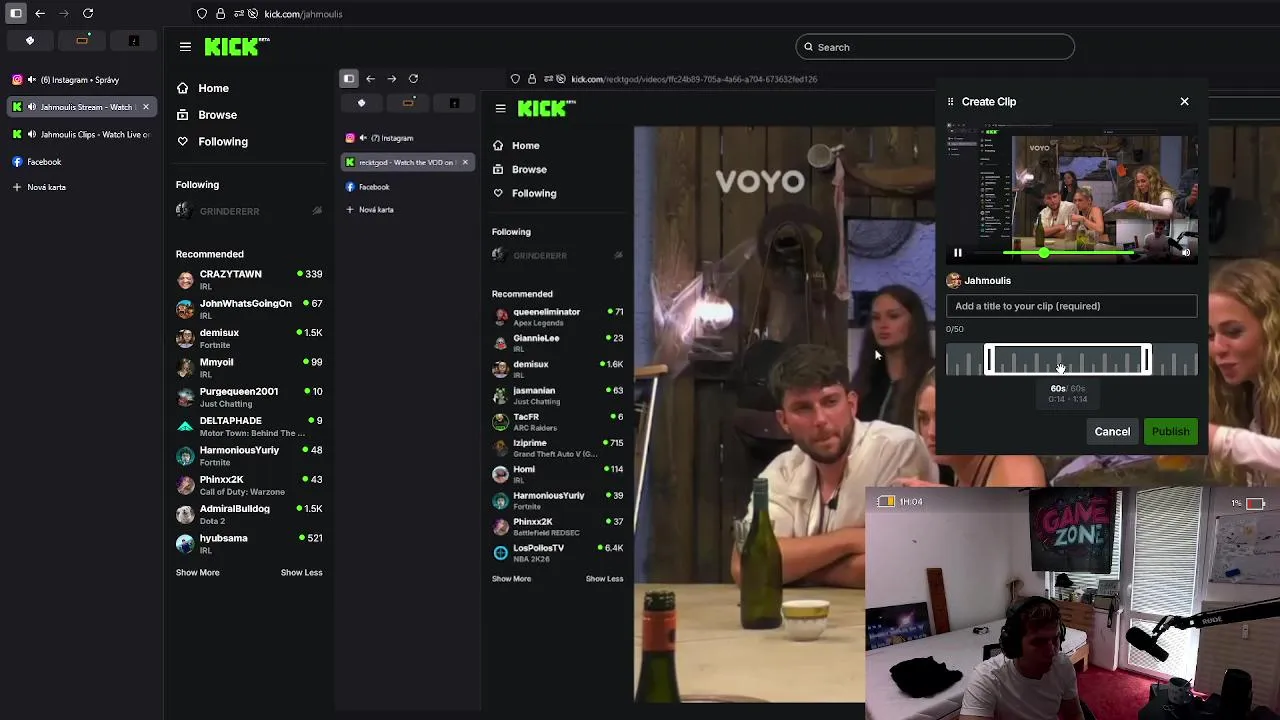This screenshot has width=1280, height=720.
Task: Toggle the browser sidebar panel icon
Action: [x=16, y=13]
